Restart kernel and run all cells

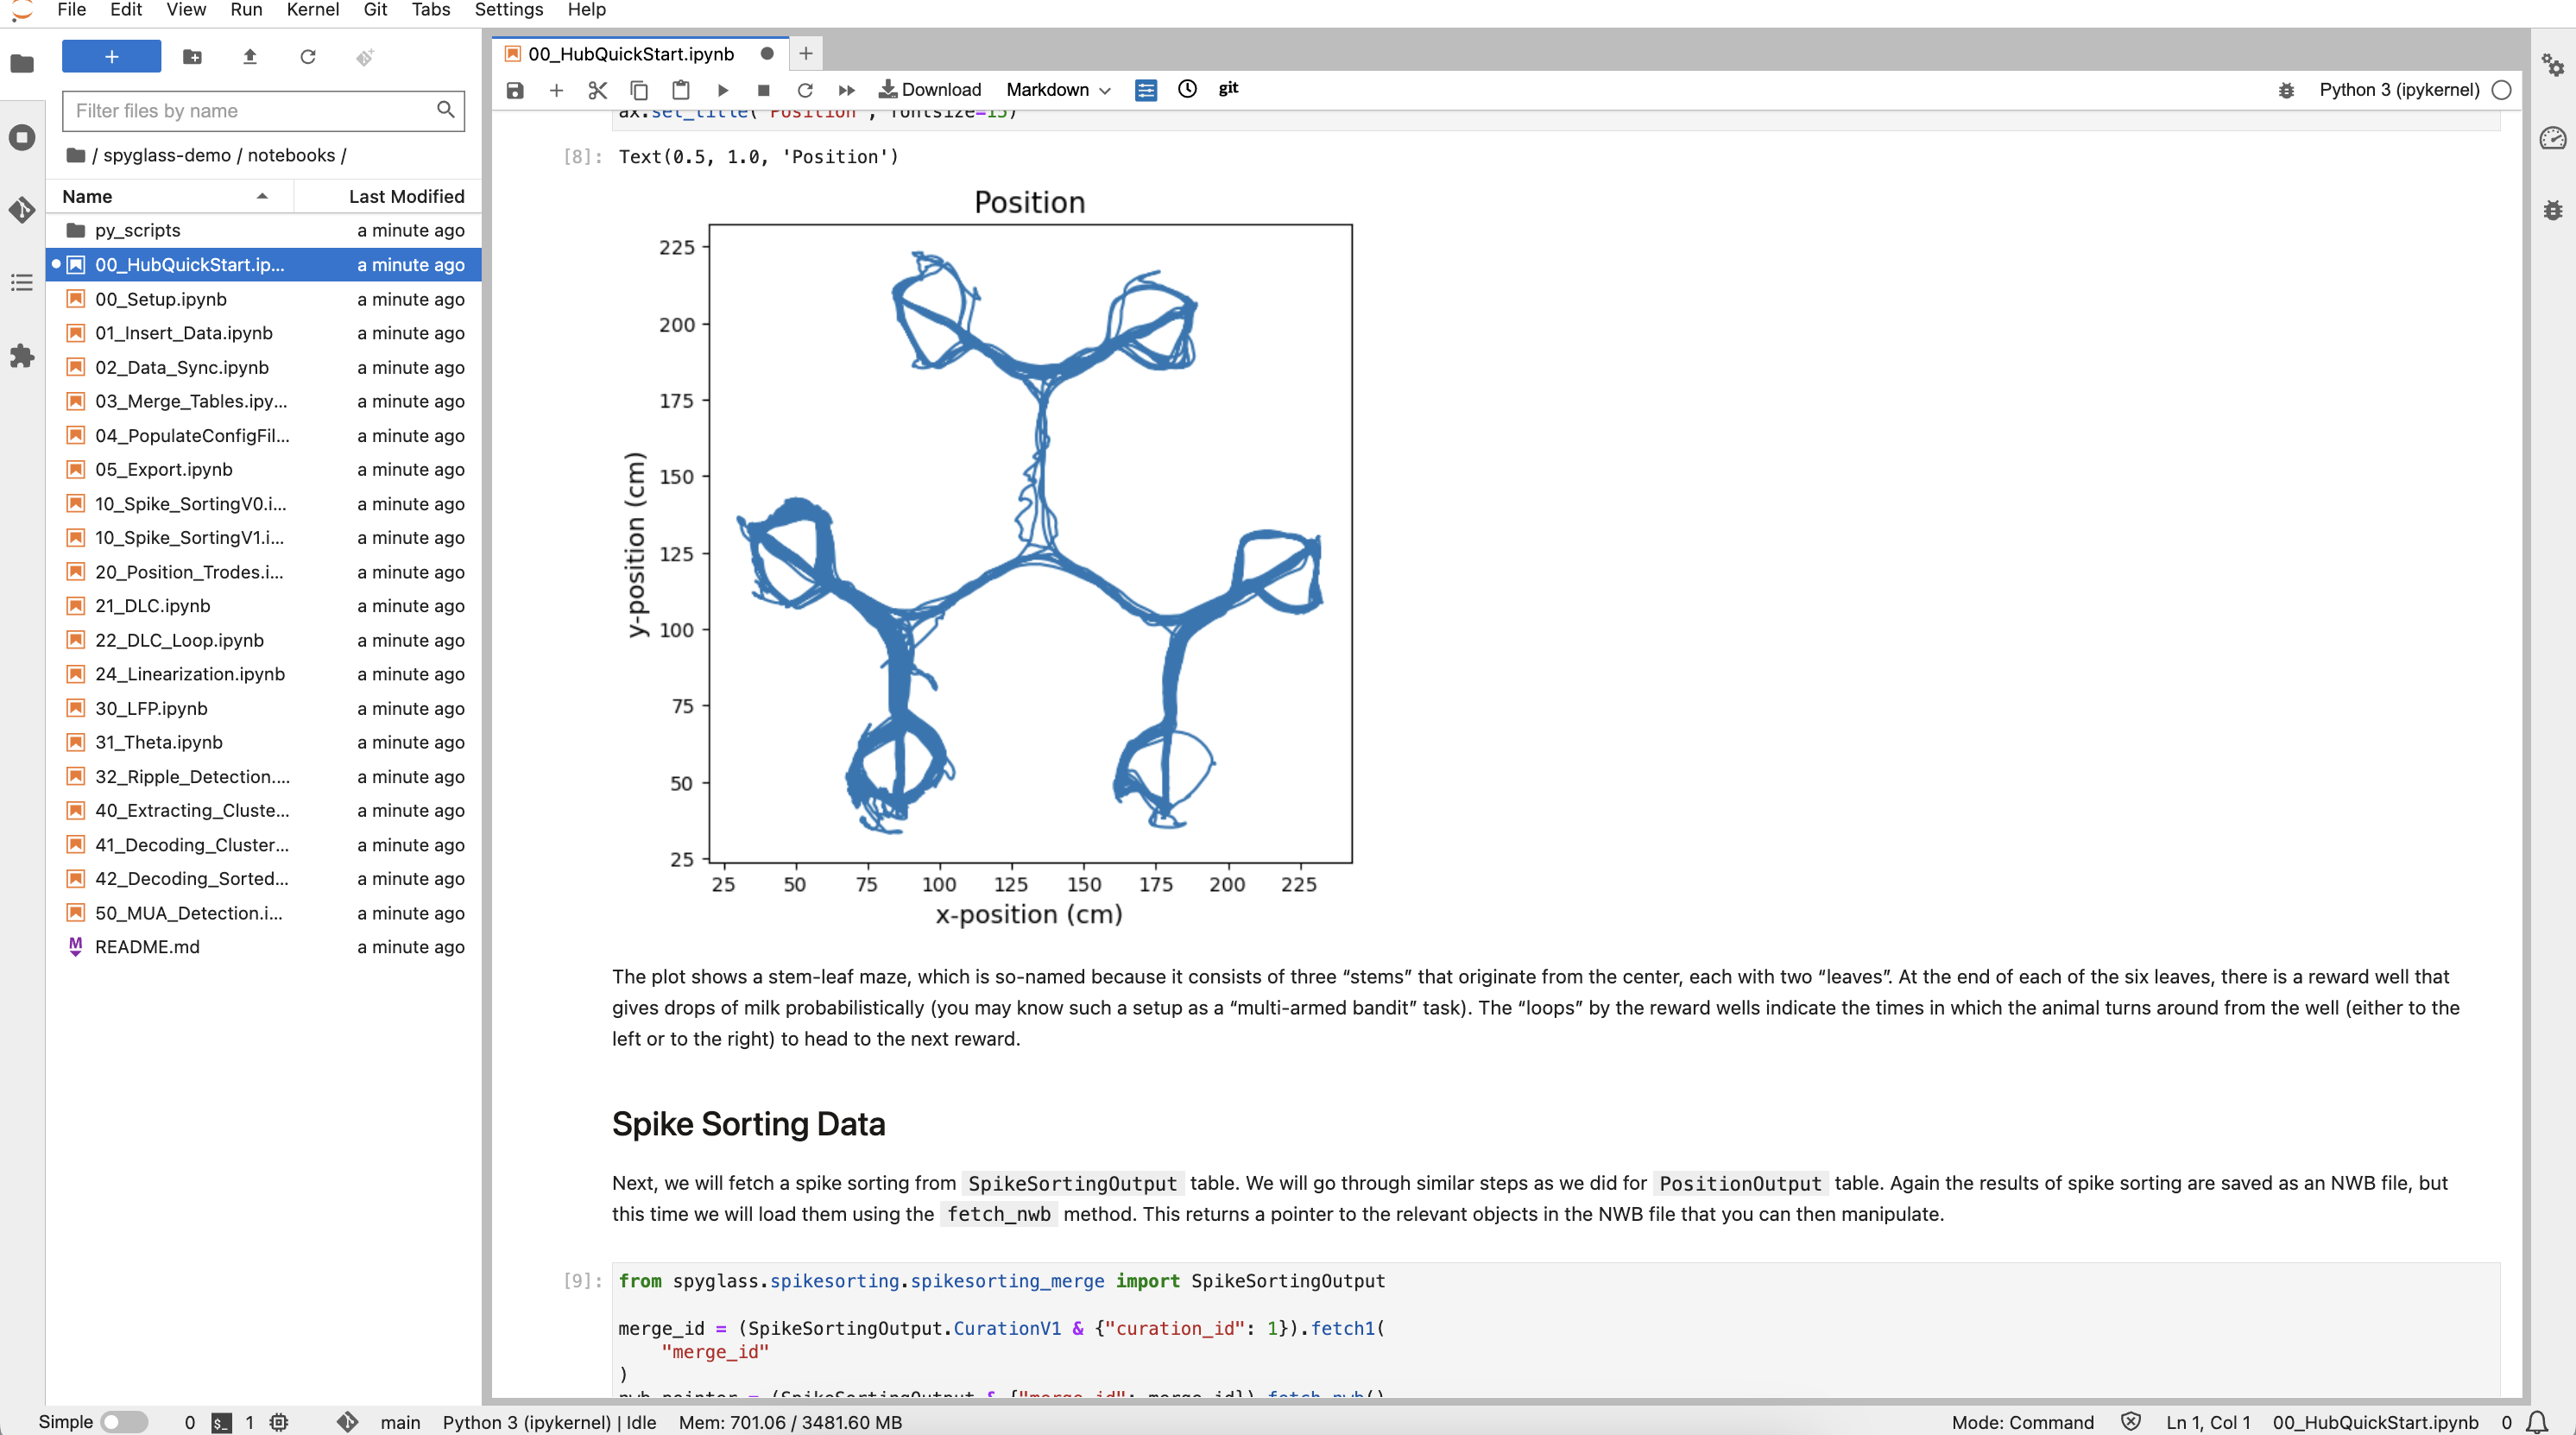click(847, 90)
